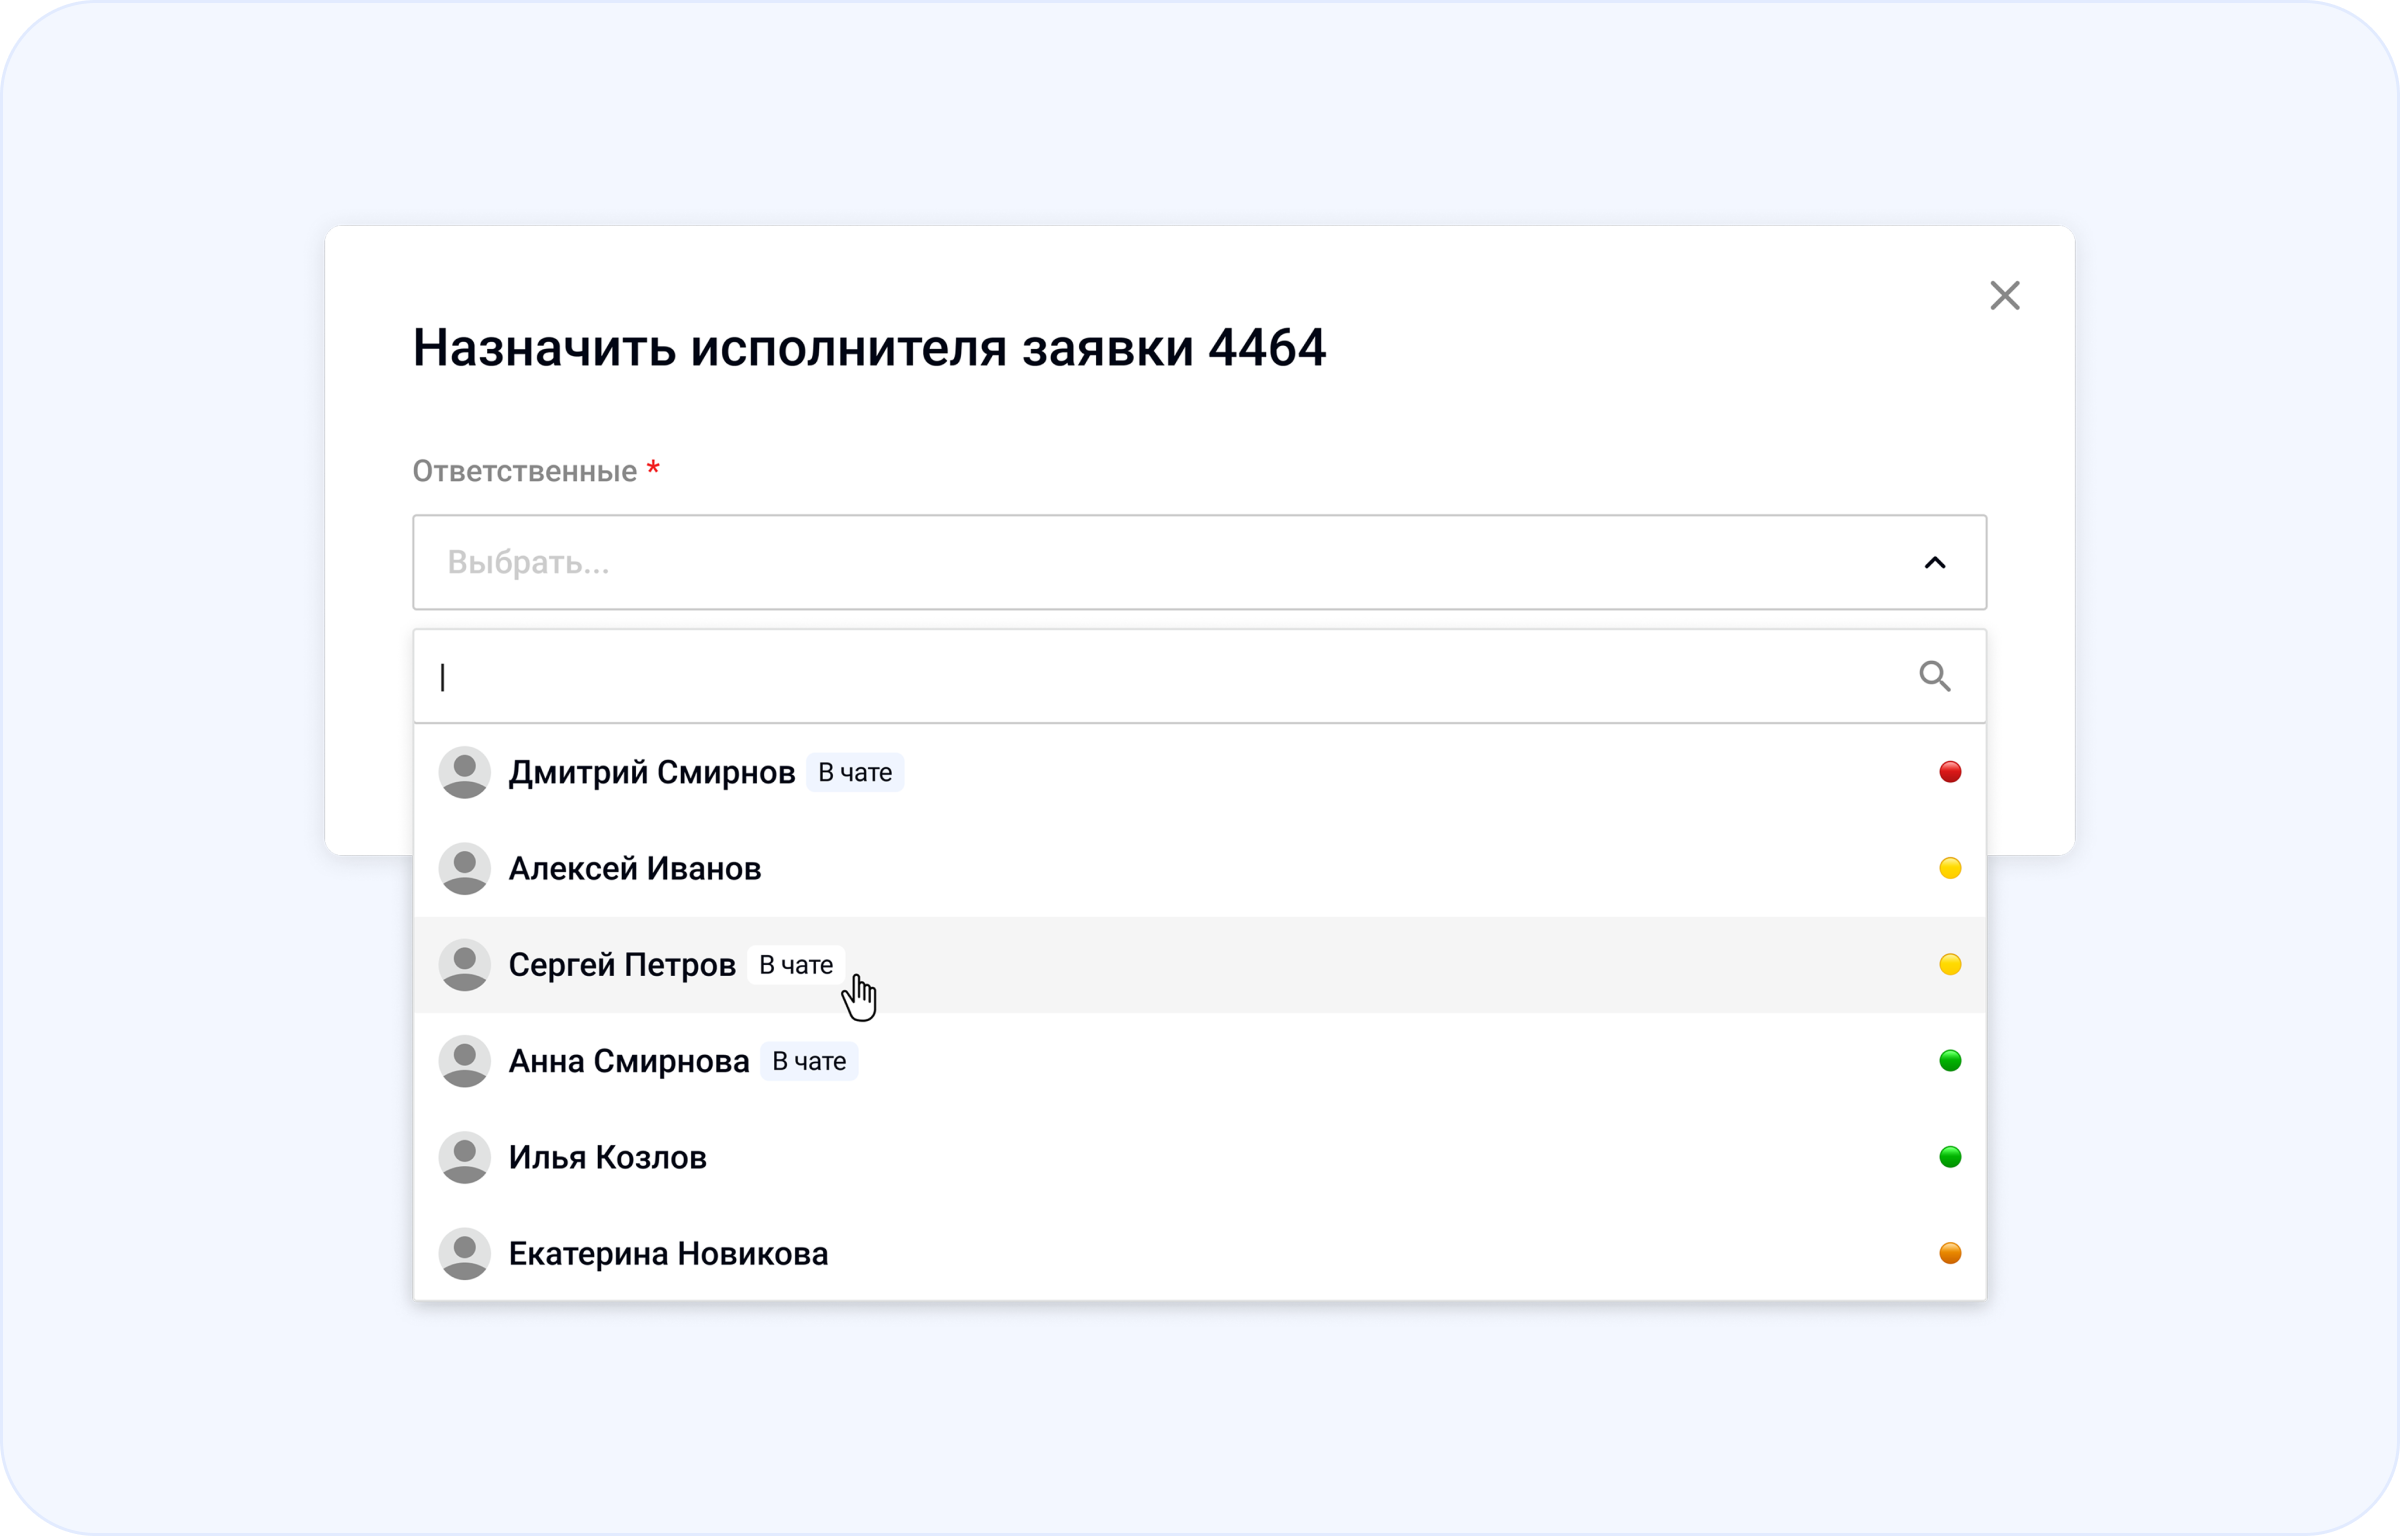Choose Илья Козлов from dropdown
The image size is (2400, 1536).
tap(1199, 1157)
